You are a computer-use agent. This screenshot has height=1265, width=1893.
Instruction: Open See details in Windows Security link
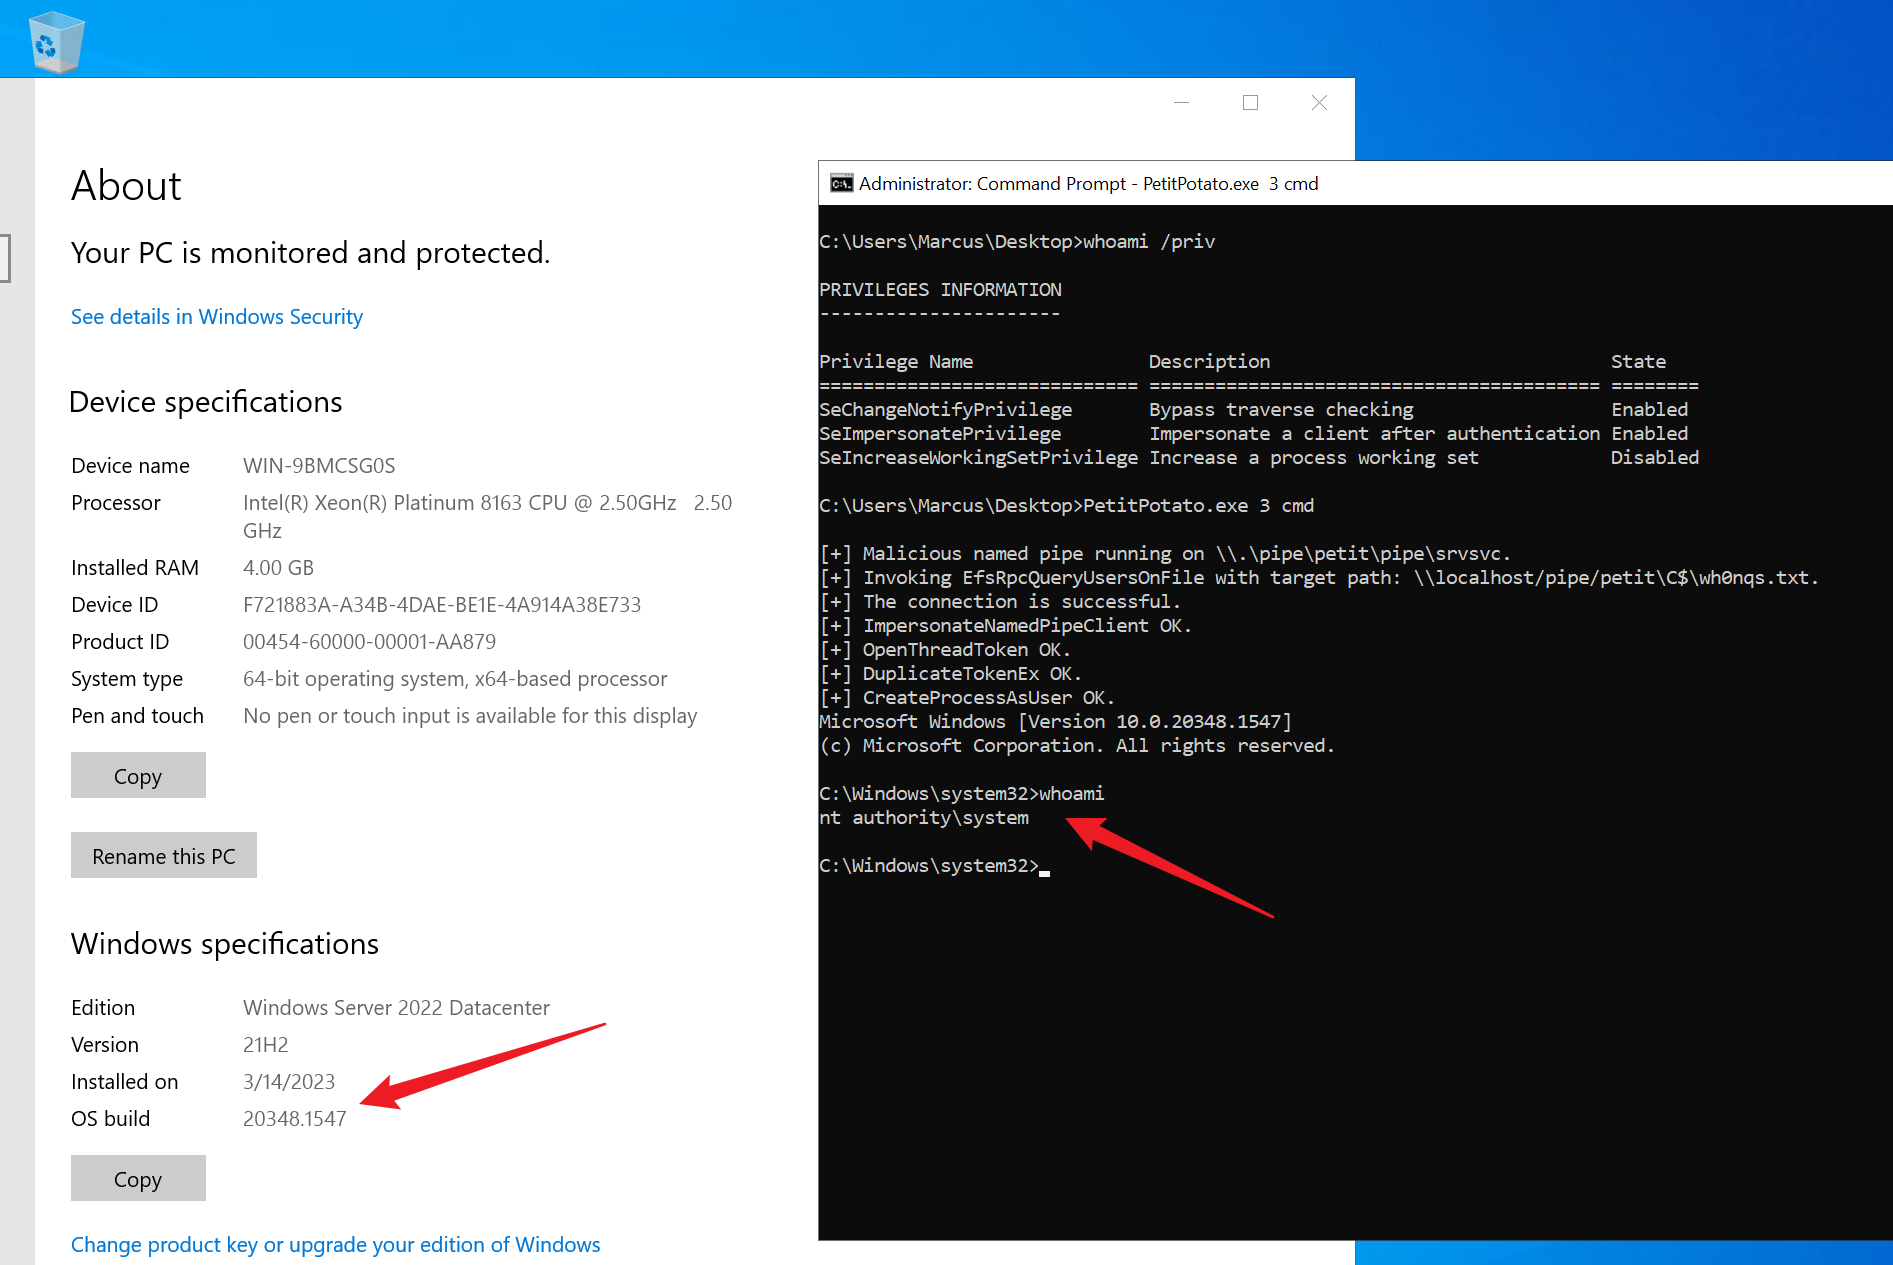click(x=217, y=317)
